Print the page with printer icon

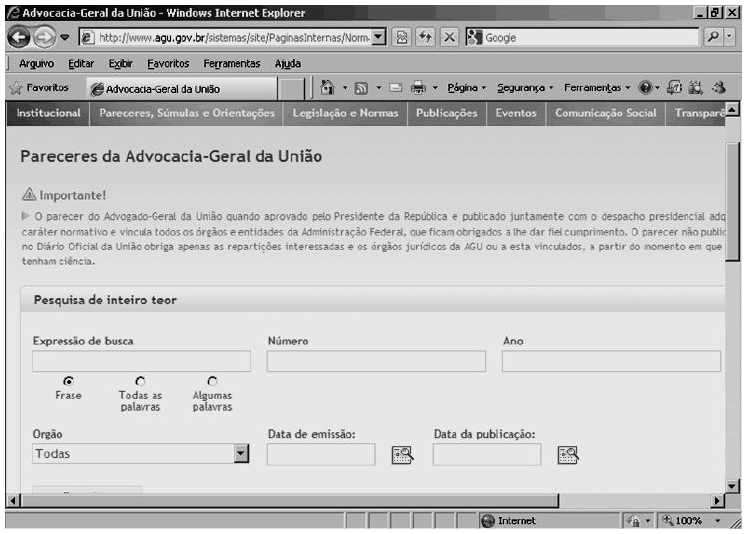[418, 88]
